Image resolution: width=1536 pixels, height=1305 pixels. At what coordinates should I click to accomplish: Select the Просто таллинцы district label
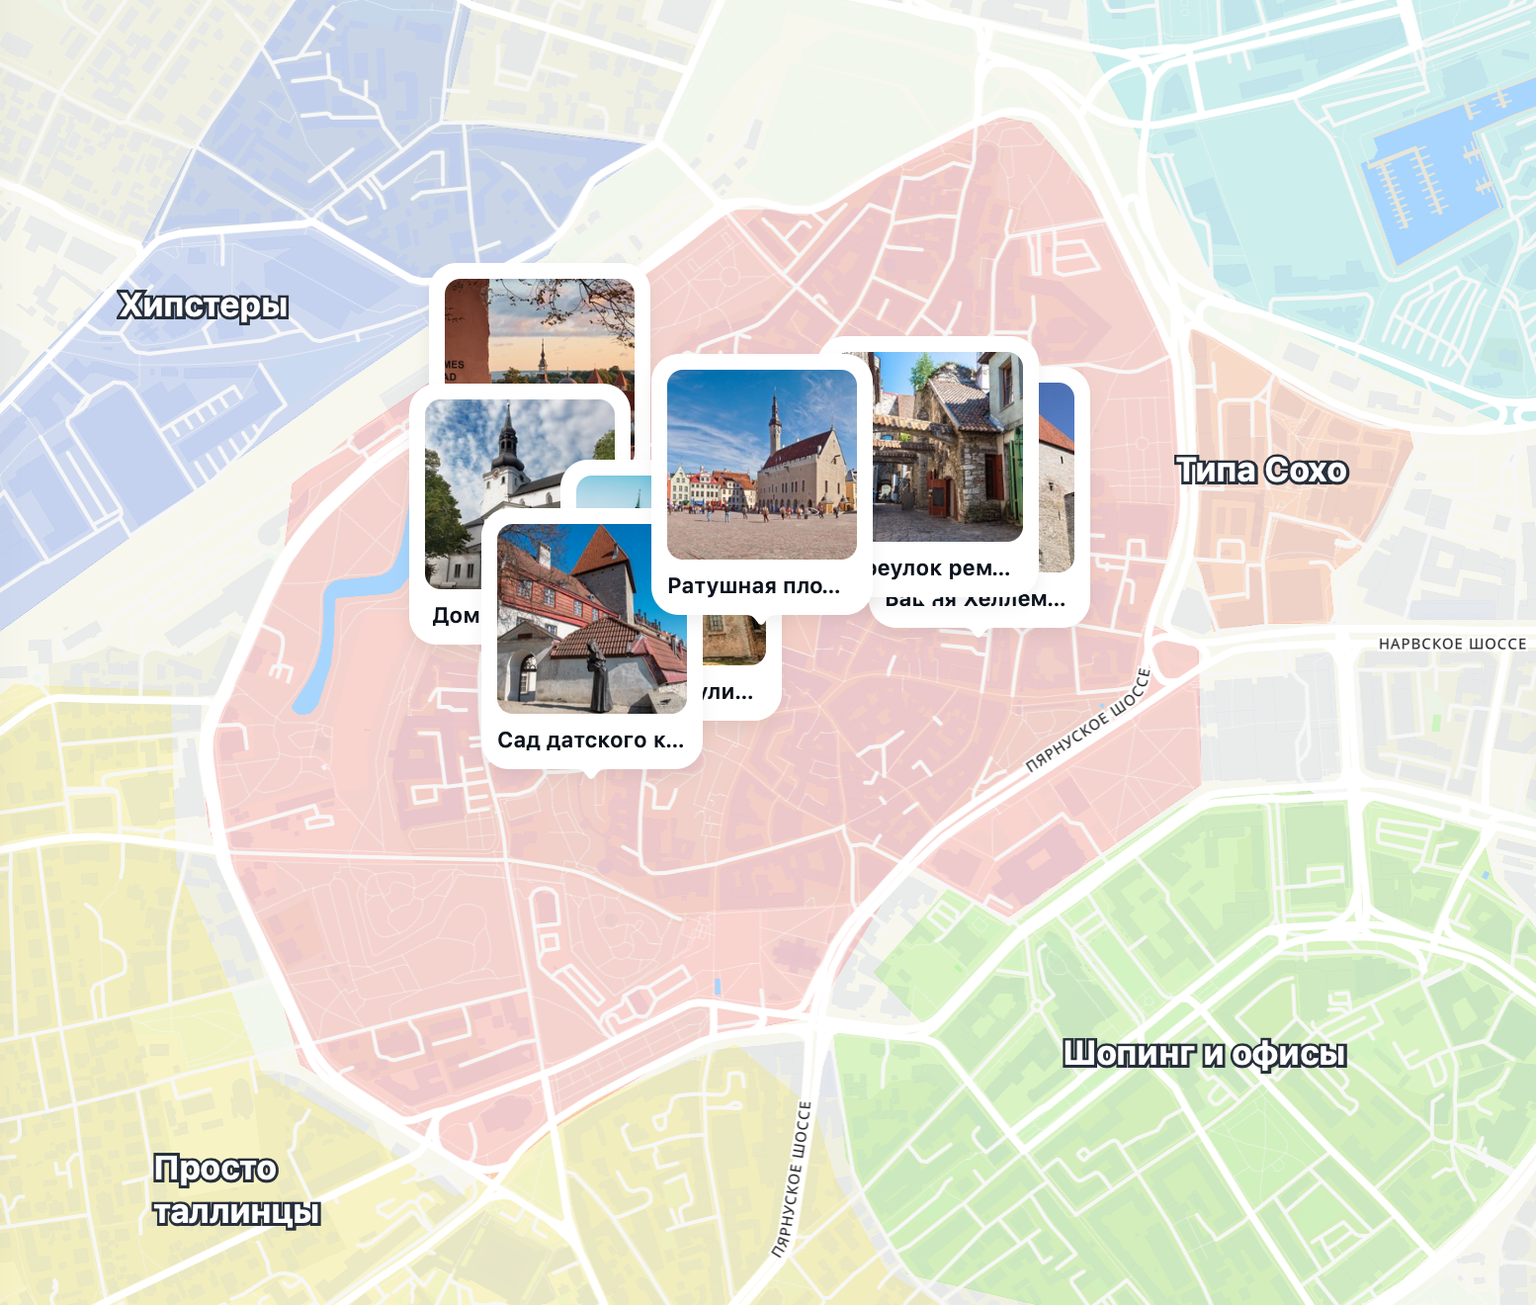click(x=236, y=1189)
